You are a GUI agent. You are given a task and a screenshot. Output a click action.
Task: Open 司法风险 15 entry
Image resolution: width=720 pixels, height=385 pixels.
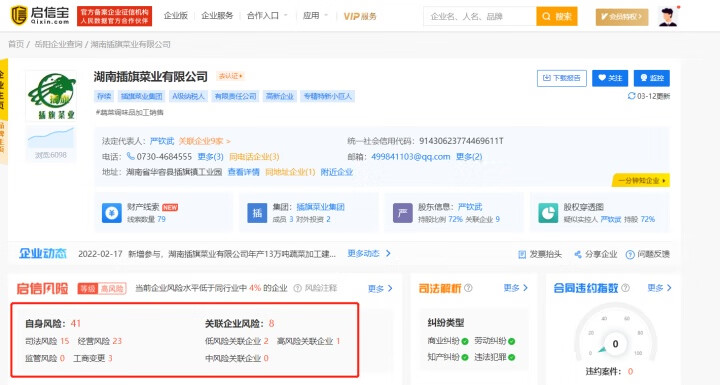click(x=47, y=341)
